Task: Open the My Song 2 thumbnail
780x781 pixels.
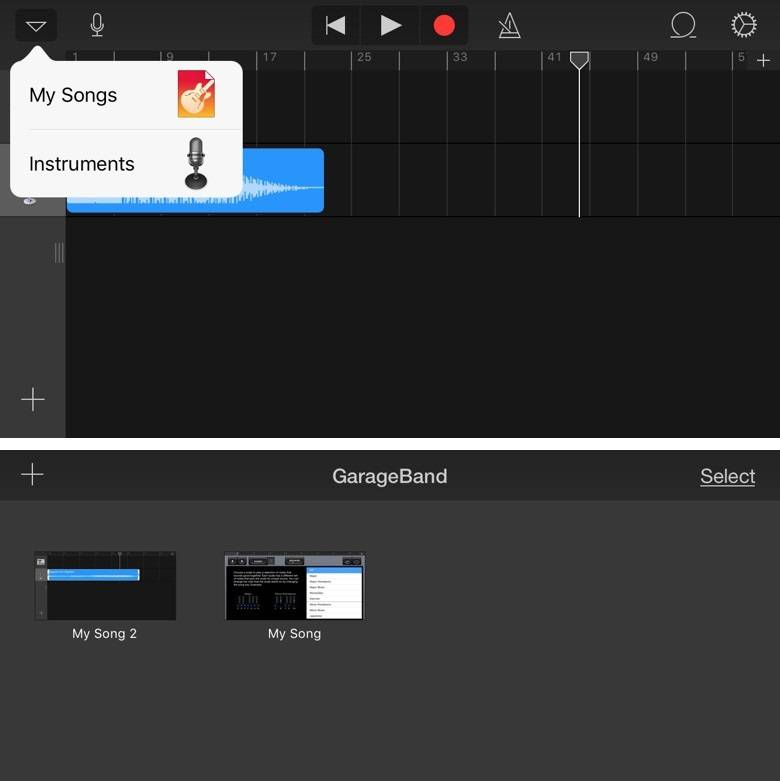Action: click(x=105, y=585)
